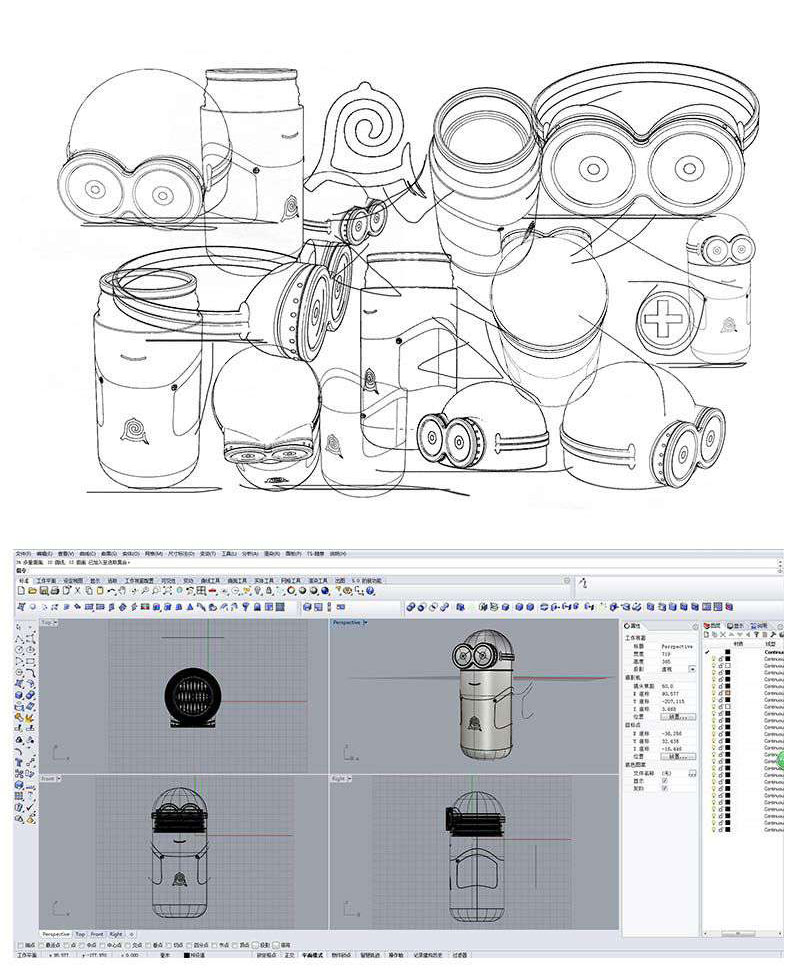Open the Document Properties icon

(x=66, y=591)
